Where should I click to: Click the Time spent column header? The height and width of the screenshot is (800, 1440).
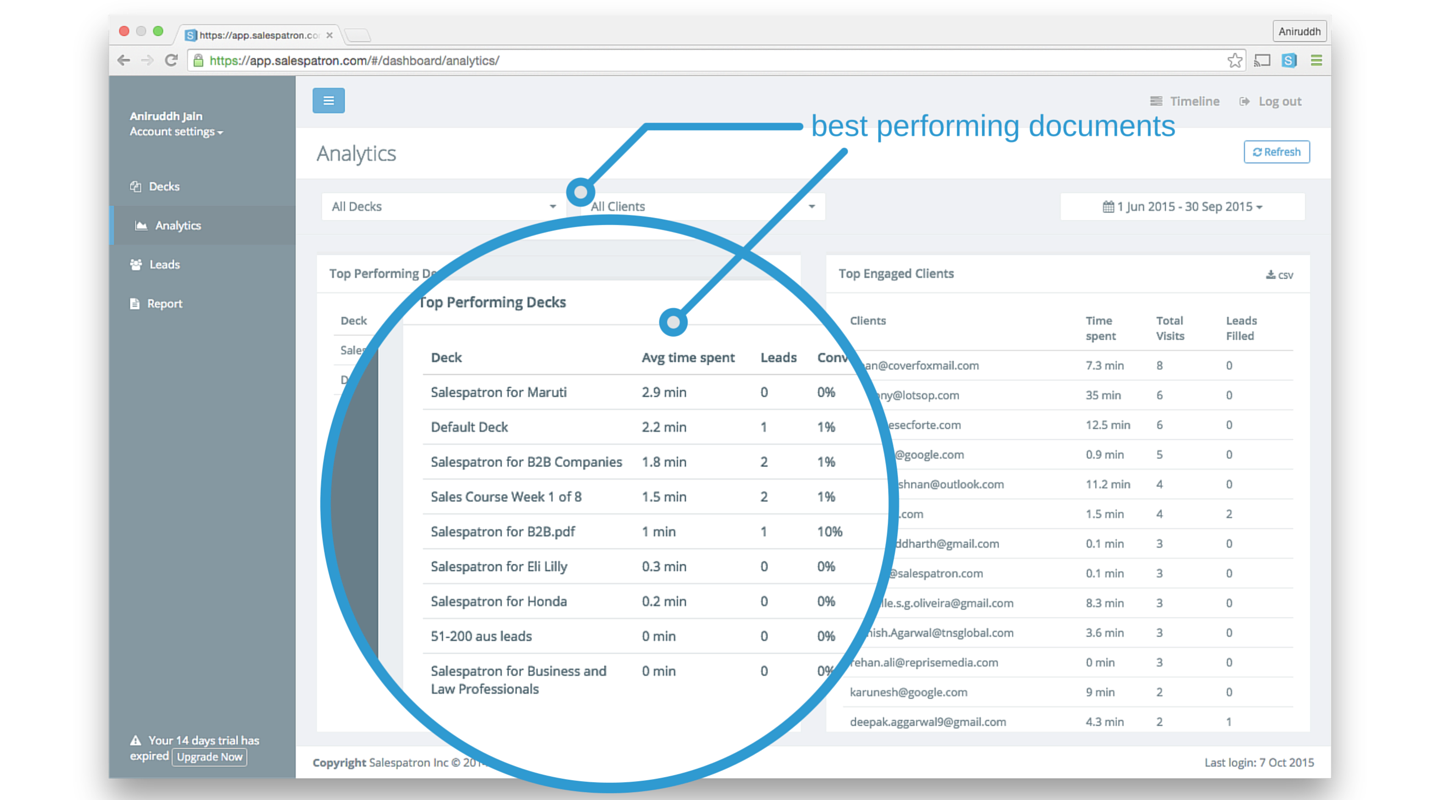(1099, 328)
